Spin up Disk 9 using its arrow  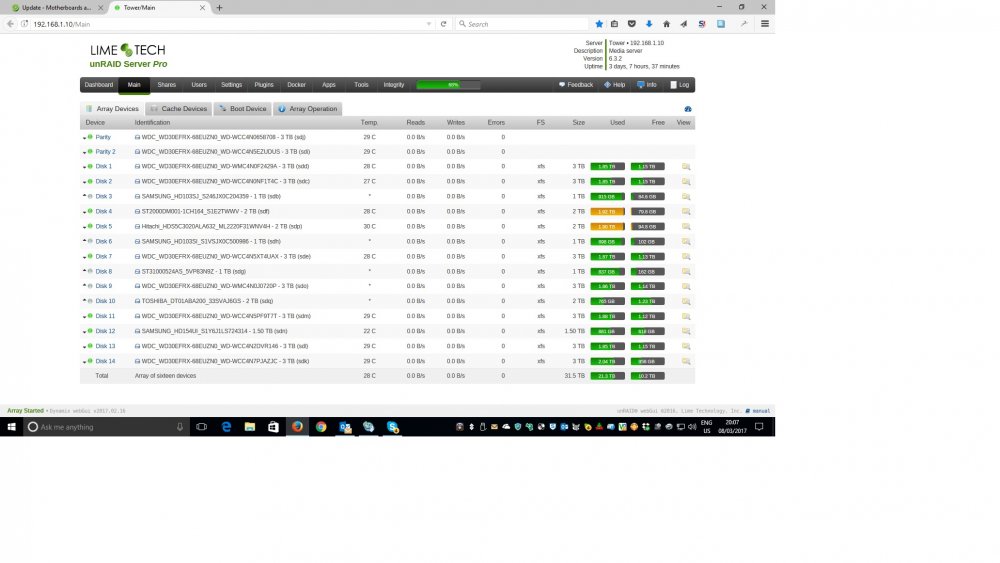tap(84, 285)
